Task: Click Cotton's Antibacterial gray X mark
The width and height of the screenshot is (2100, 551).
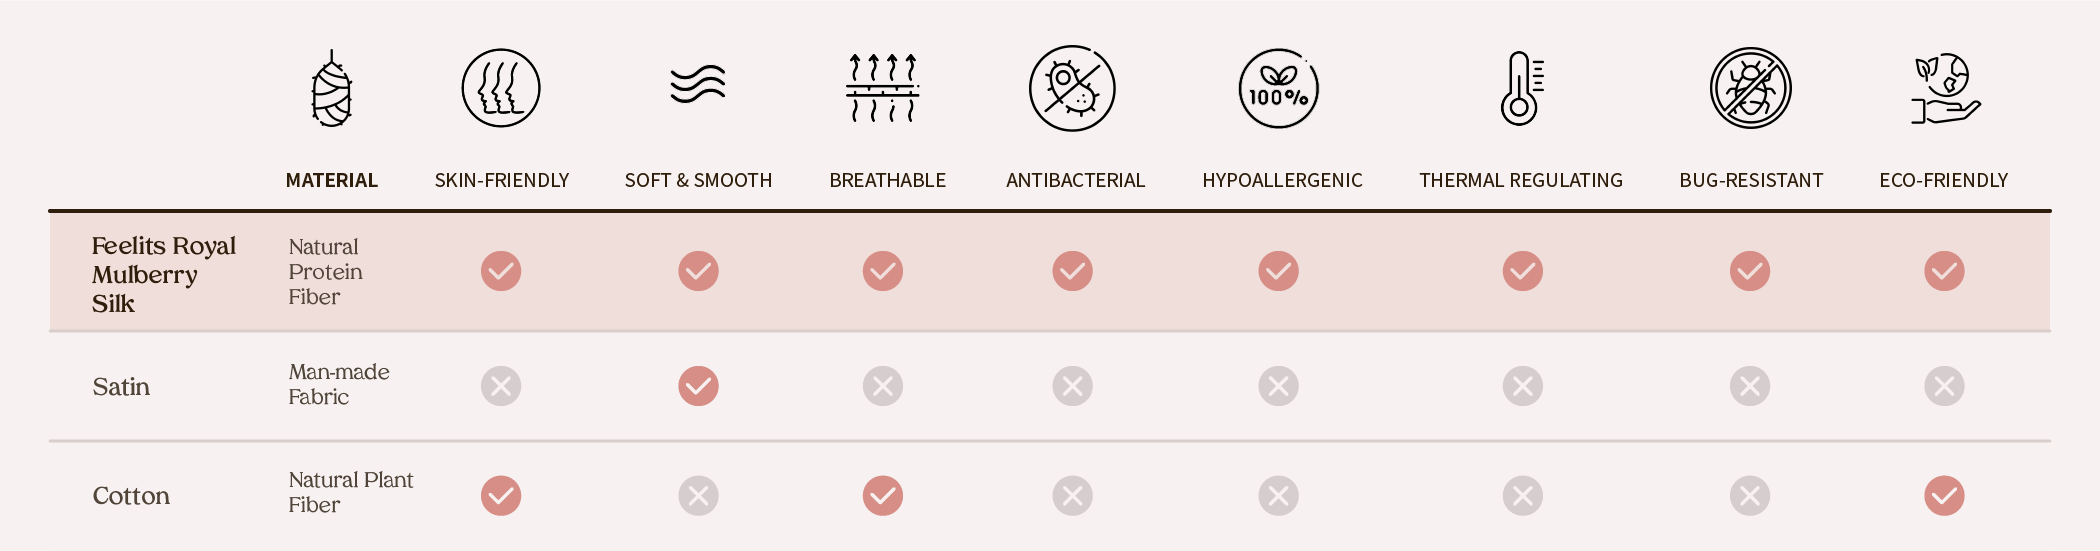Action: [x=1072, y=496]
